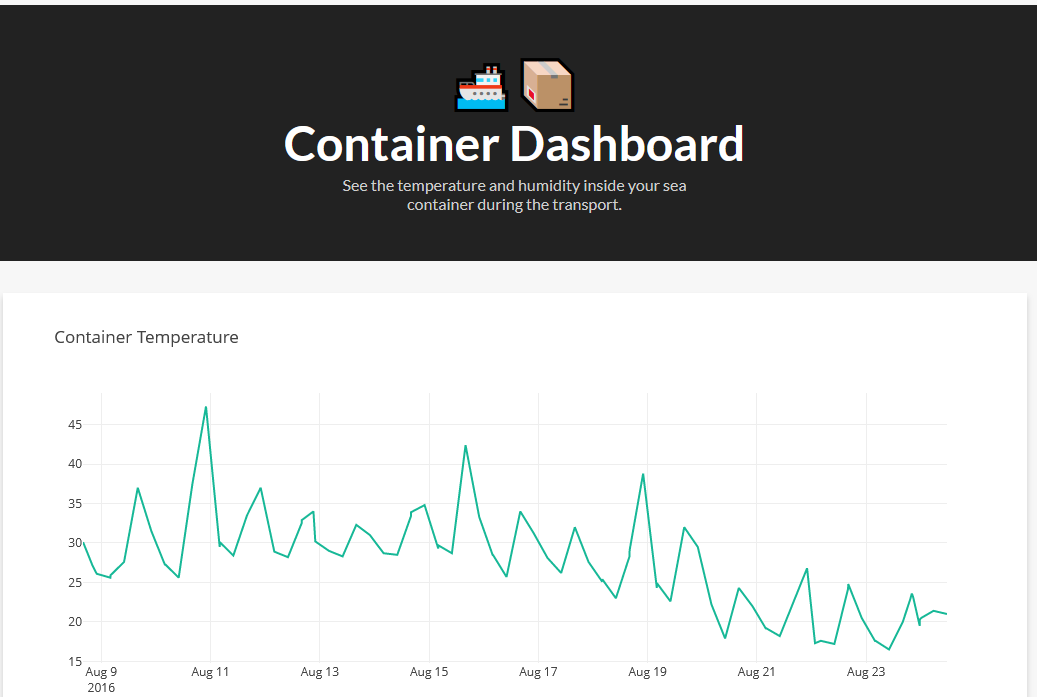Click the Aug 11 date label
The width and height of the screenshot is (1037, 697).
[210, 672]
